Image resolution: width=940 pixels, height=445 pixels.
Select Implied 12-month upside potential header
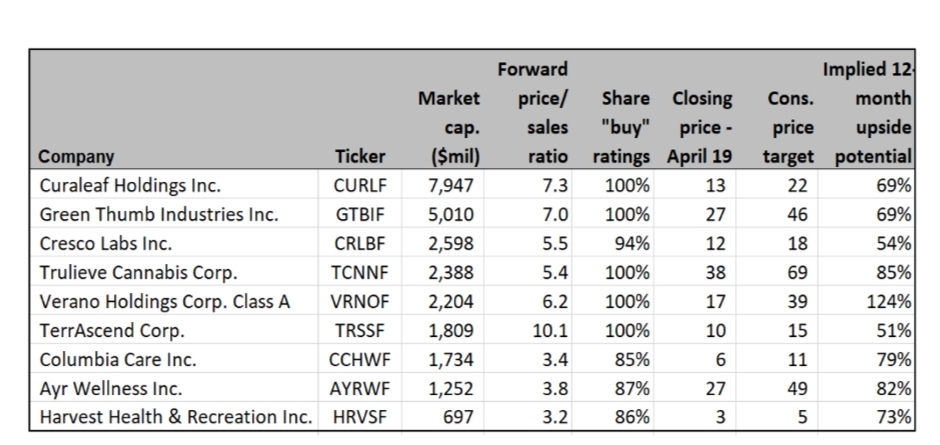coord(867,113)
